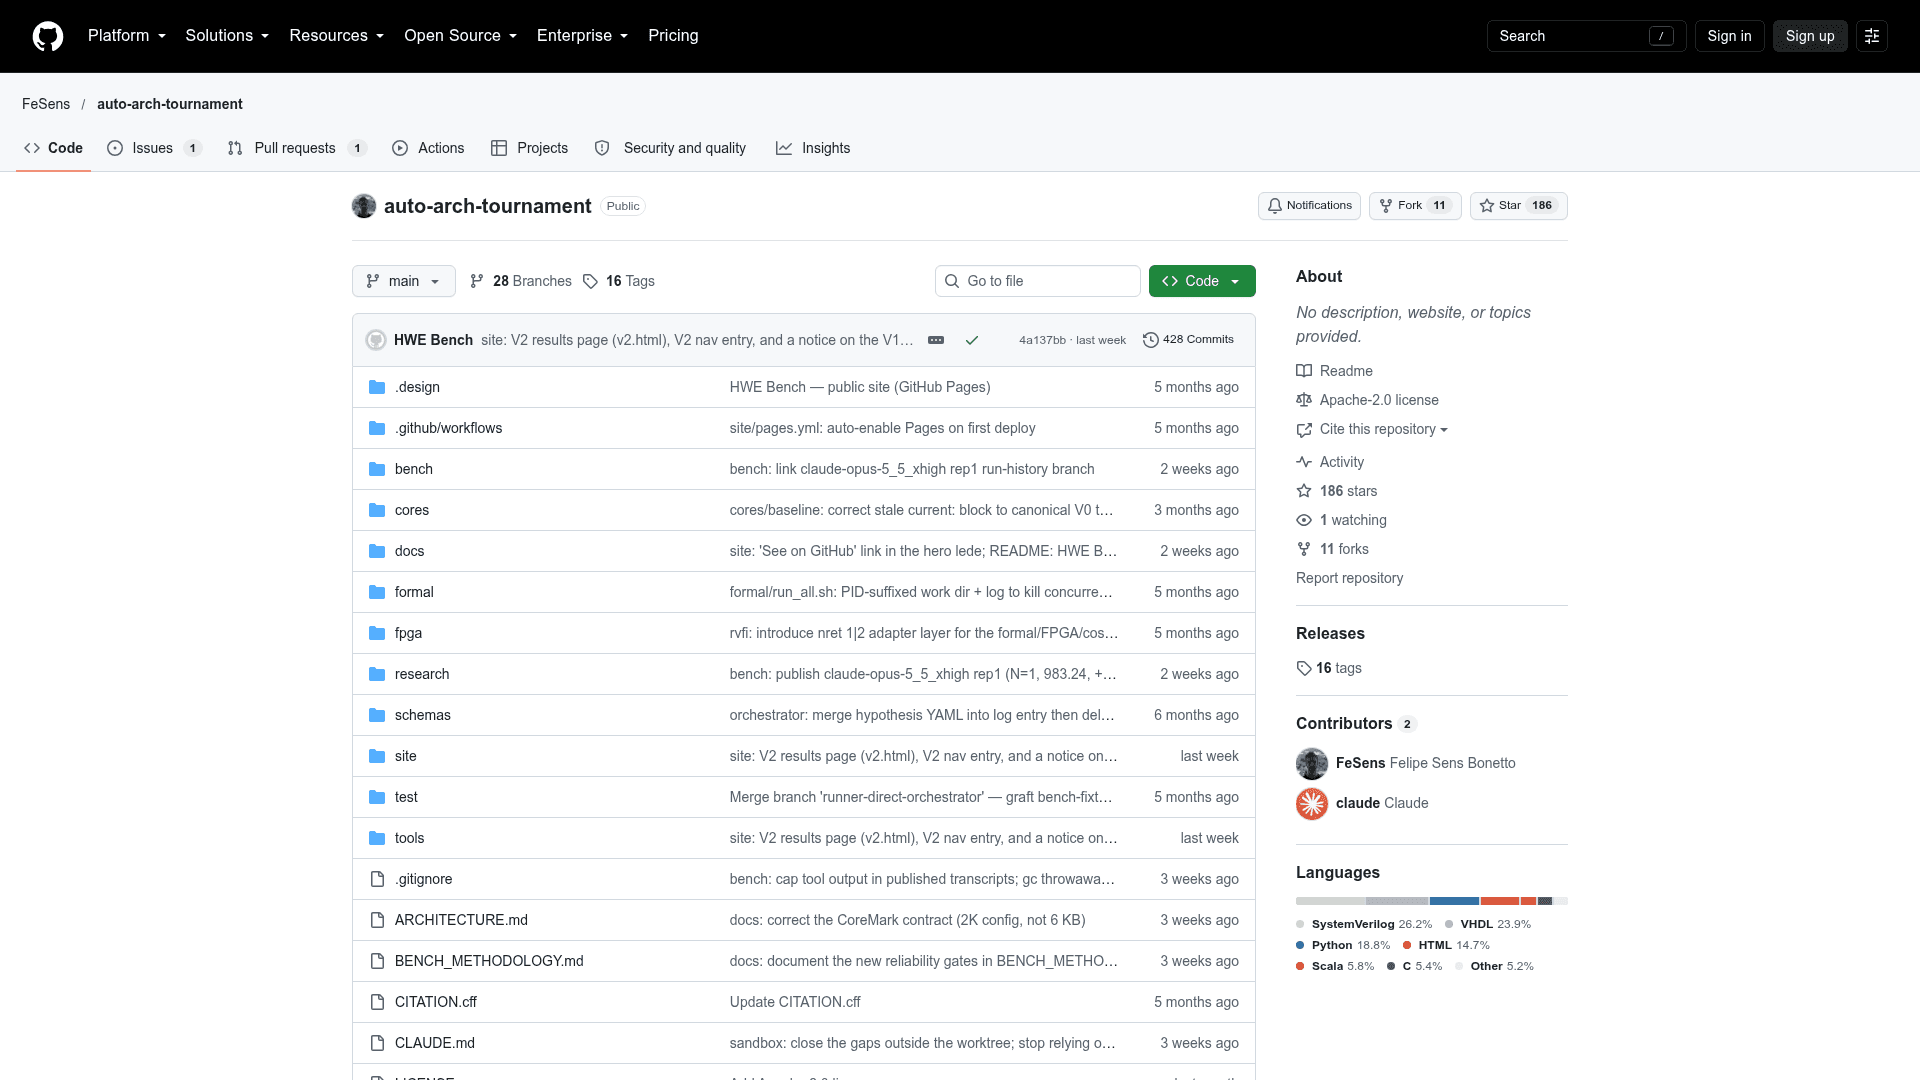Click the .gitignore file icon

coord(377,879)
